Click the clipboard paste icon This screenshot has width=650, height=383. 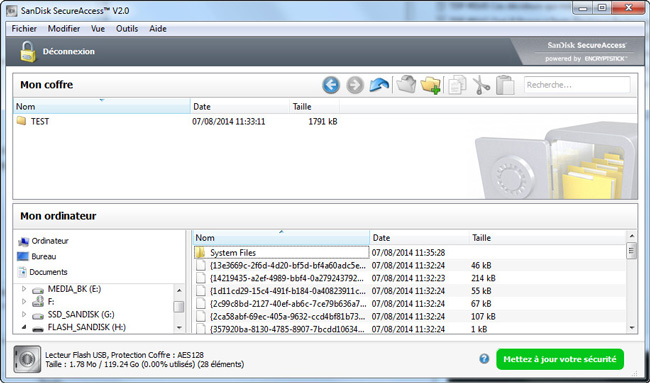tap(505, 85)
